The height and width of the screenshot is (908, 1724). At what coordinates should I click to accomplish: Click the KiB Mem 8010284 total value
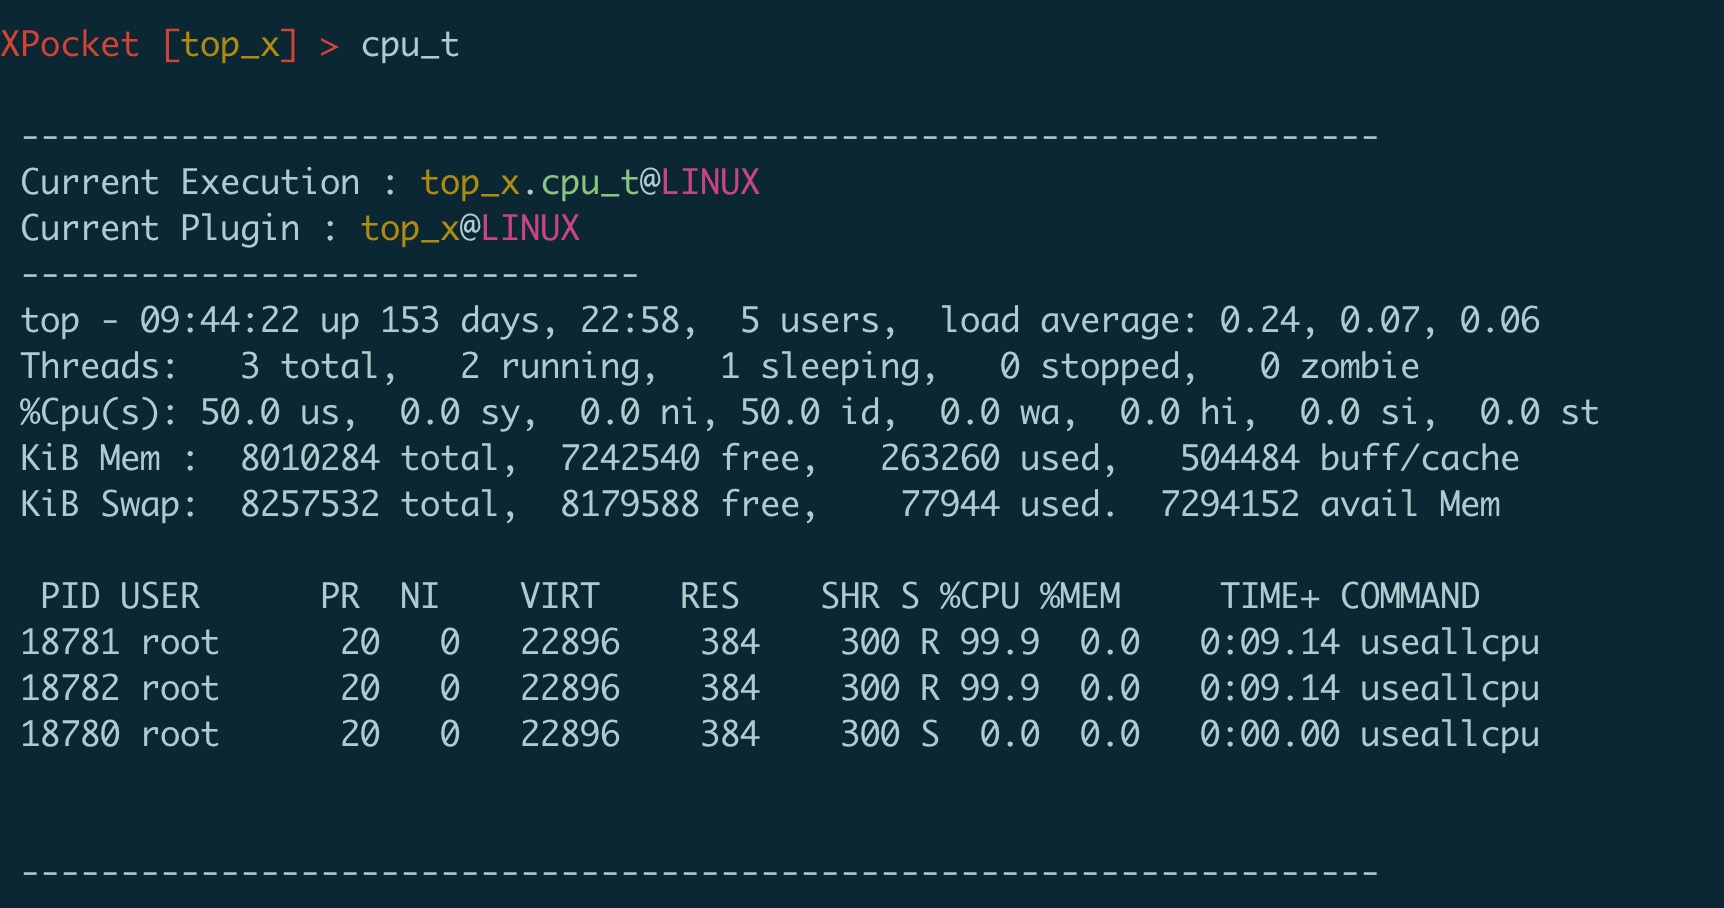coord(370,459)
